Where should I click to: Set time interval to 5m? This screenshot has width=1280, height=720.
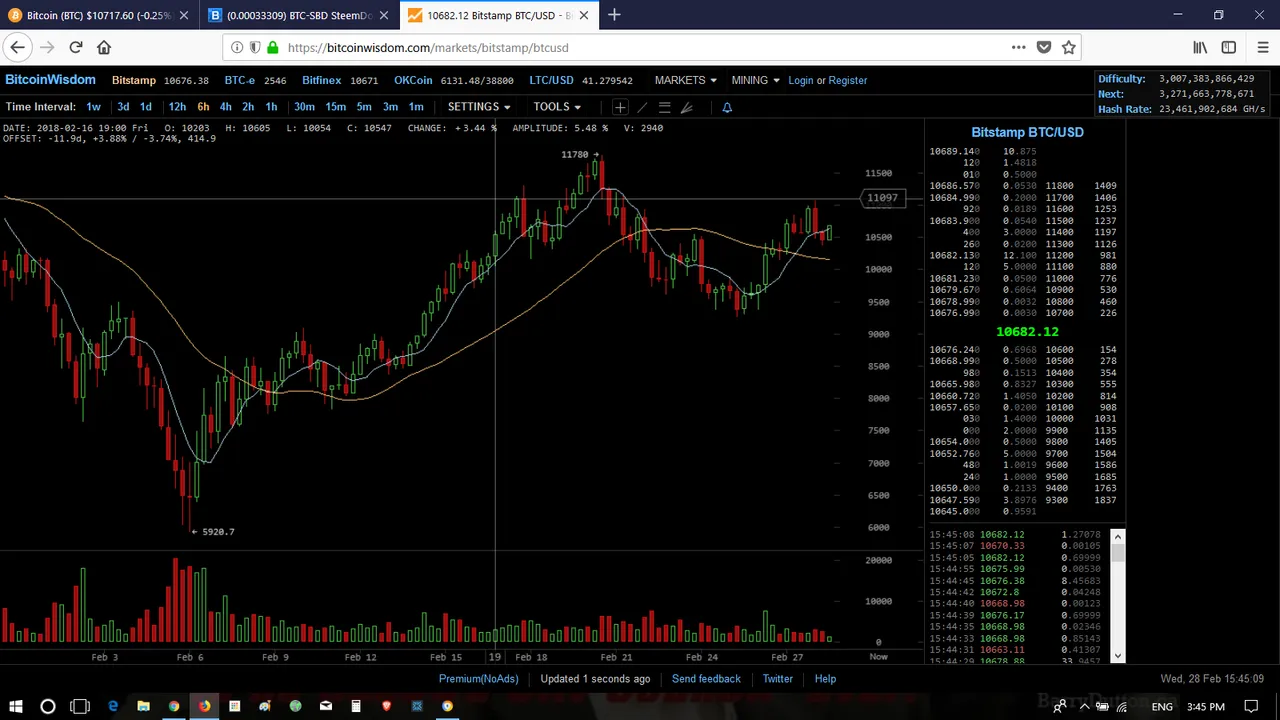[364, 107]
